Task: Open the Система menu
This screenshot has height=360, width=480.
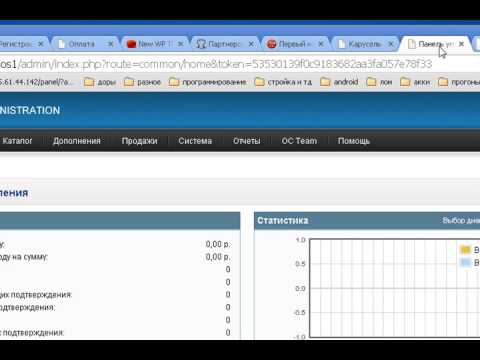Action: [195, 141]
